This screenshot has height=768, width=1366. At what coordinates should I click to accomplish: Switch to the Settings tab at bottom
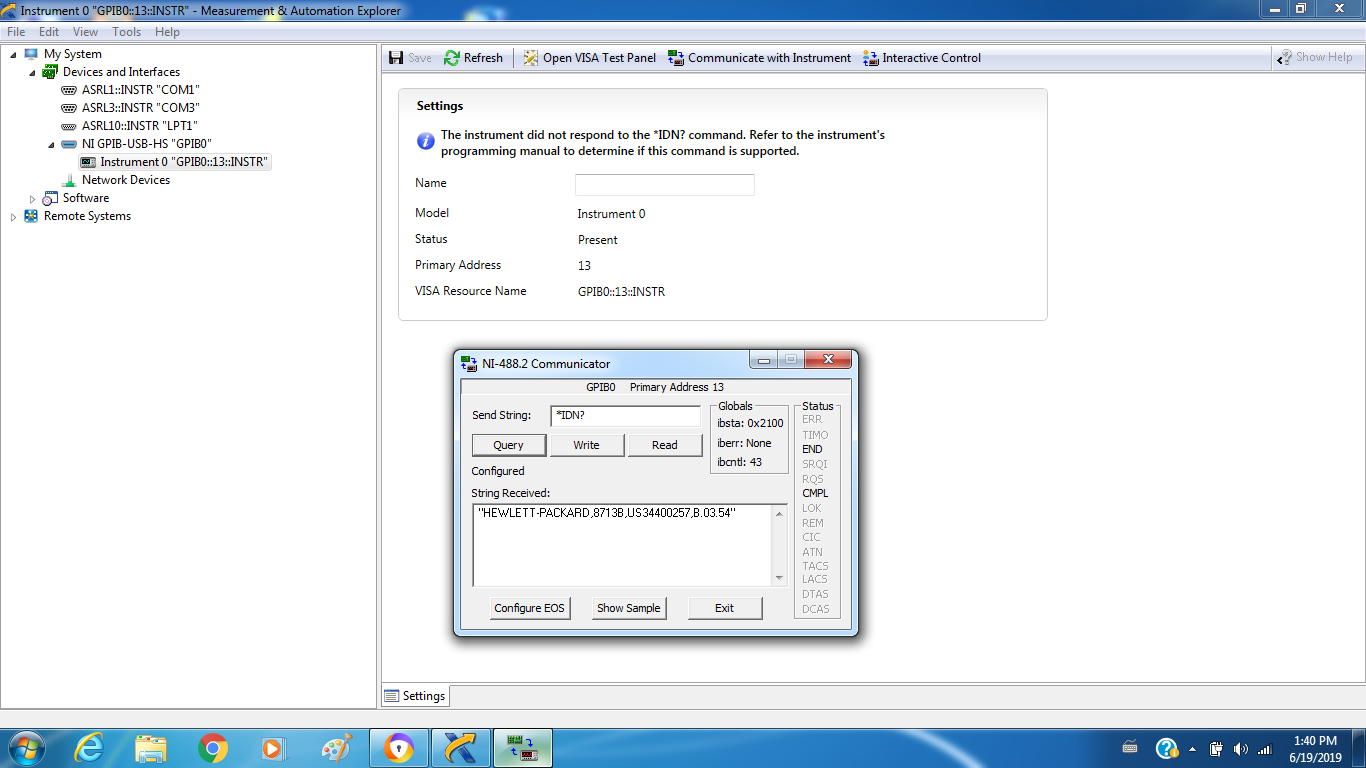[415, 696]
